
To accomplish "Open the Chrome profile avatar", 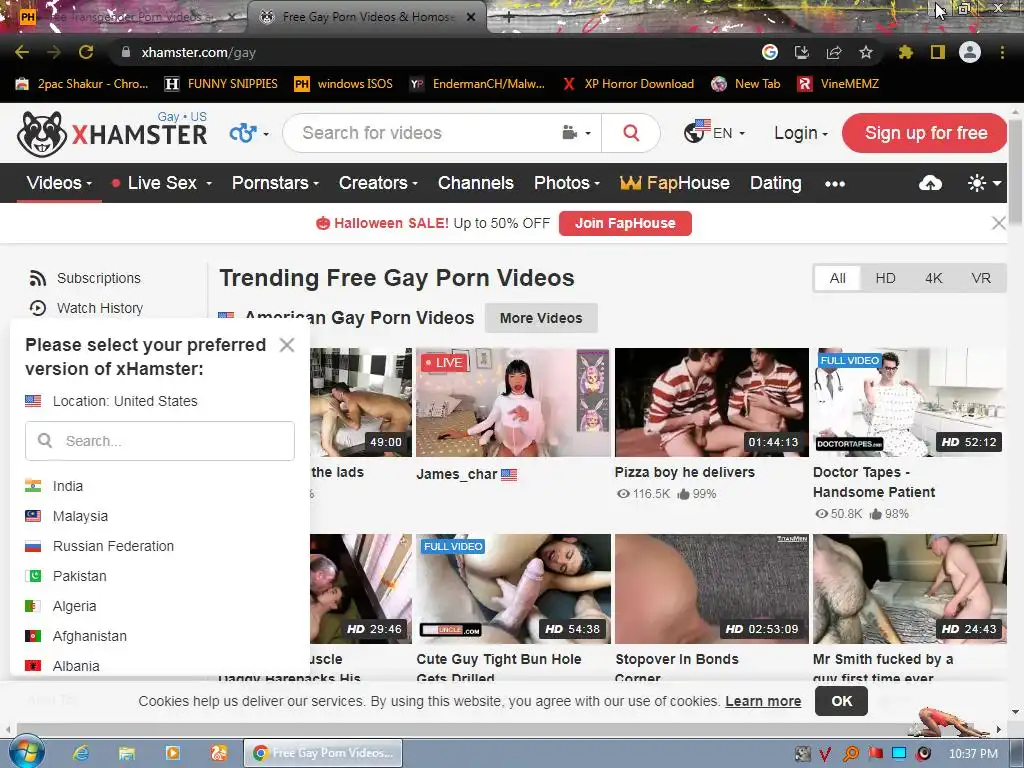I will tap(970, 52).
